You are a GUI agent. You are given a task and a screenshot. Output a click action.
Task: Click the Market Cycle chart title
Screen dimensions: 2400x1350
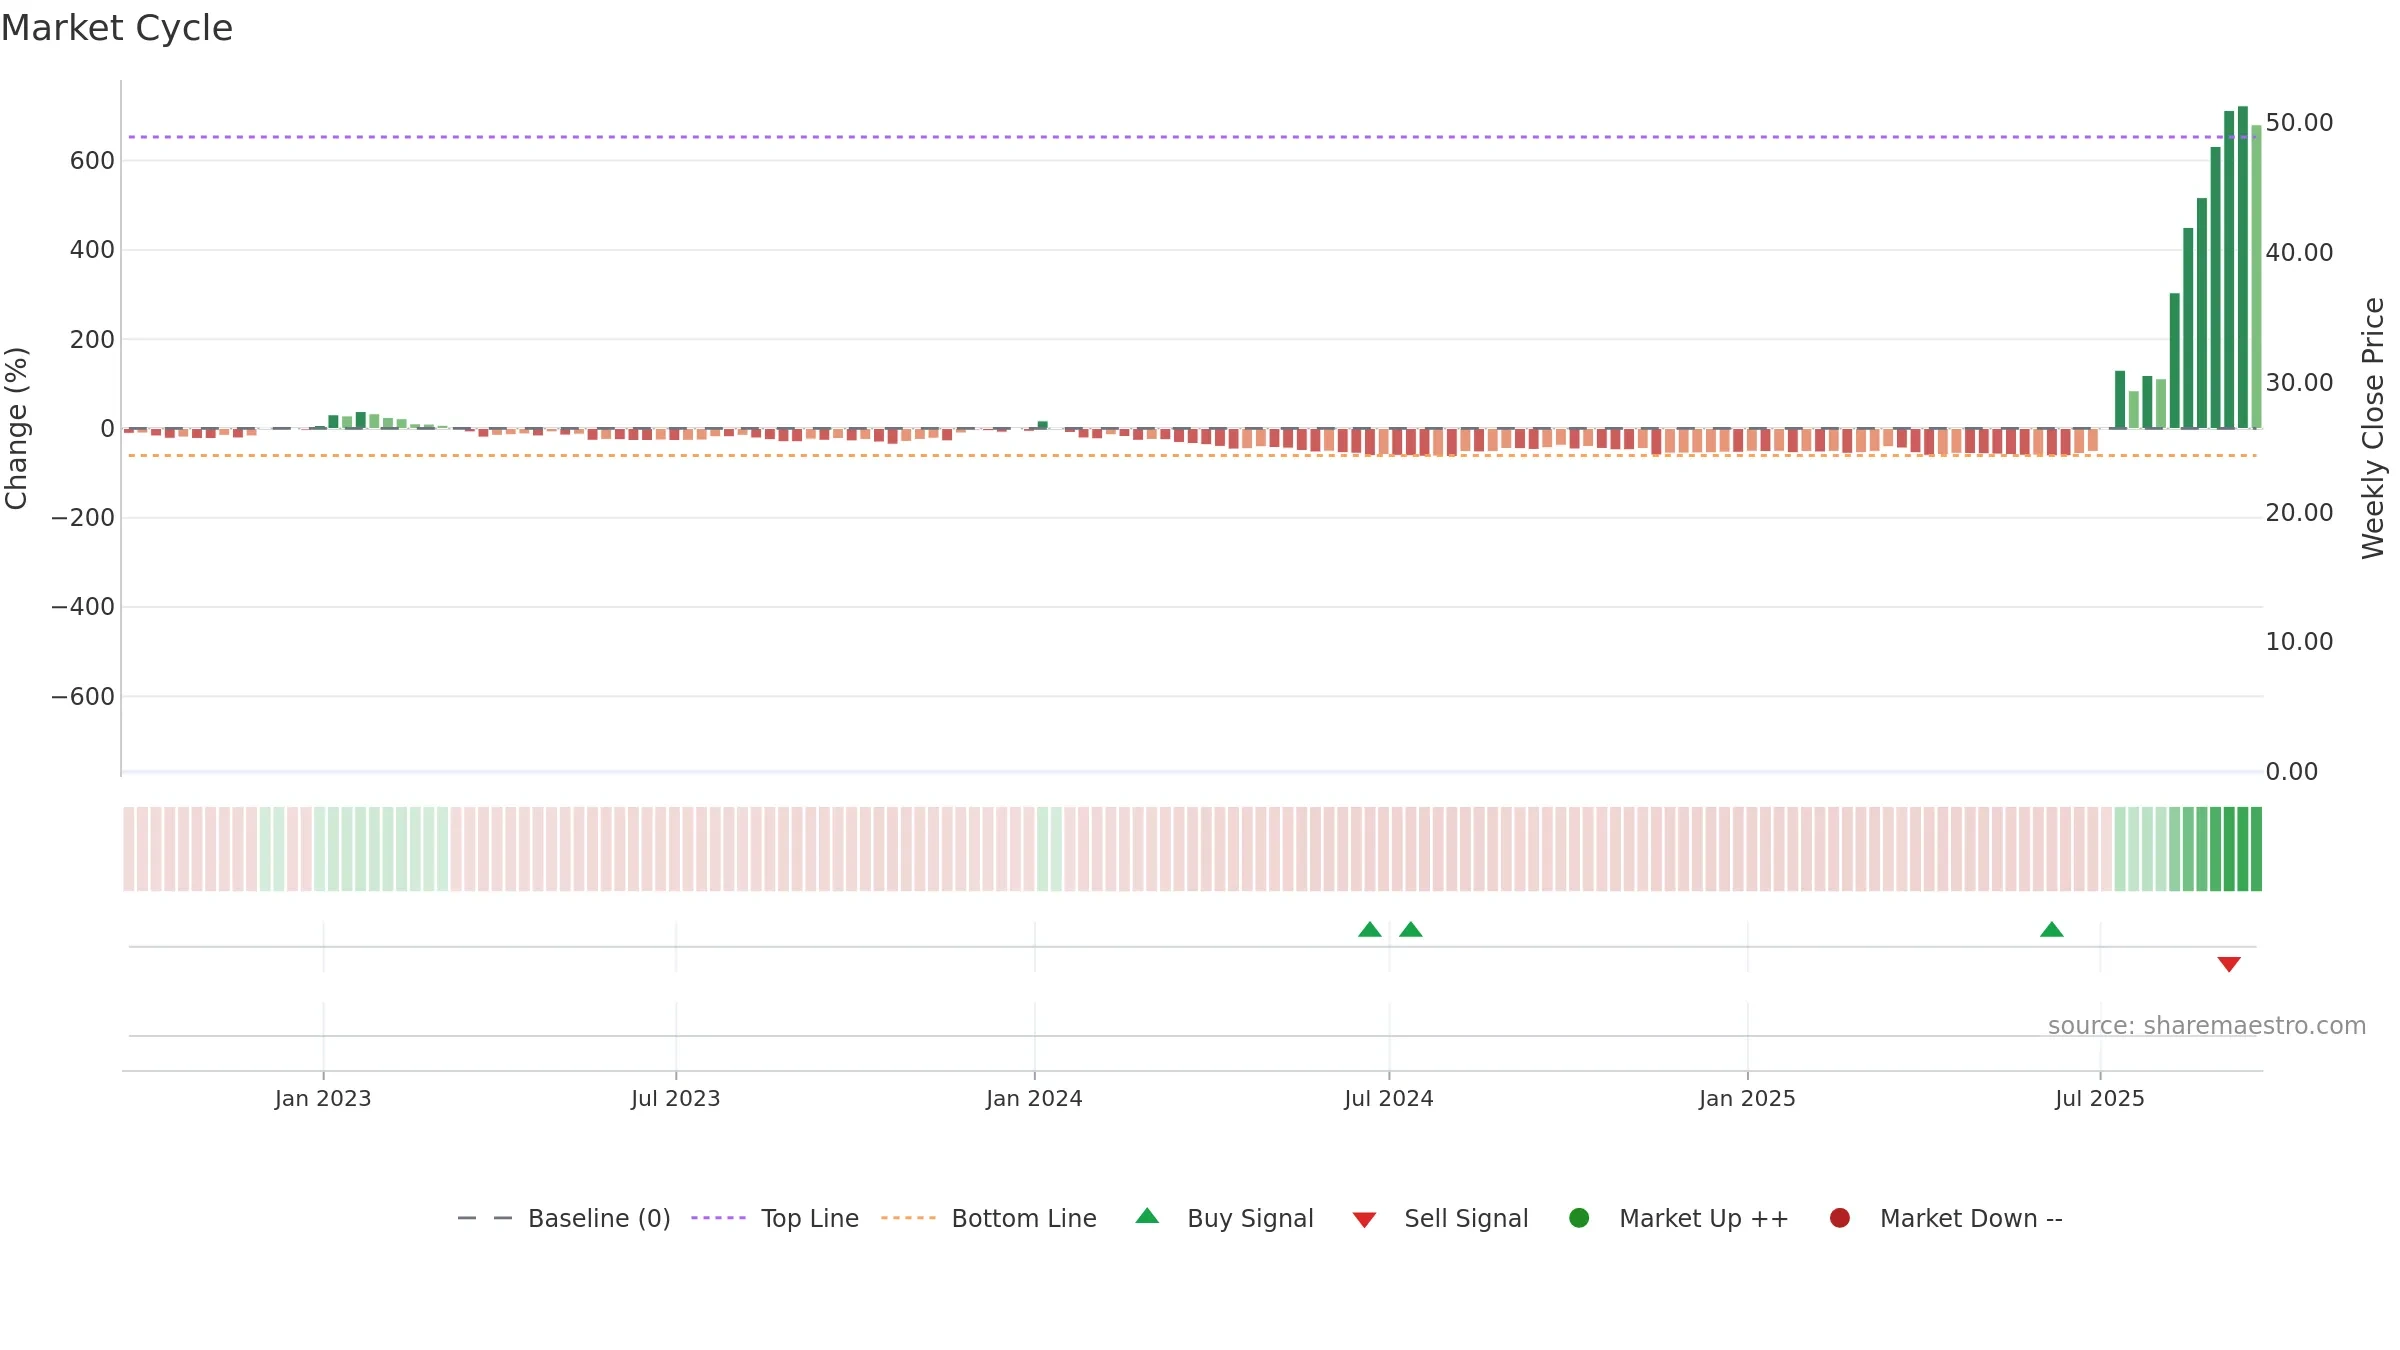tap(117, 28)
